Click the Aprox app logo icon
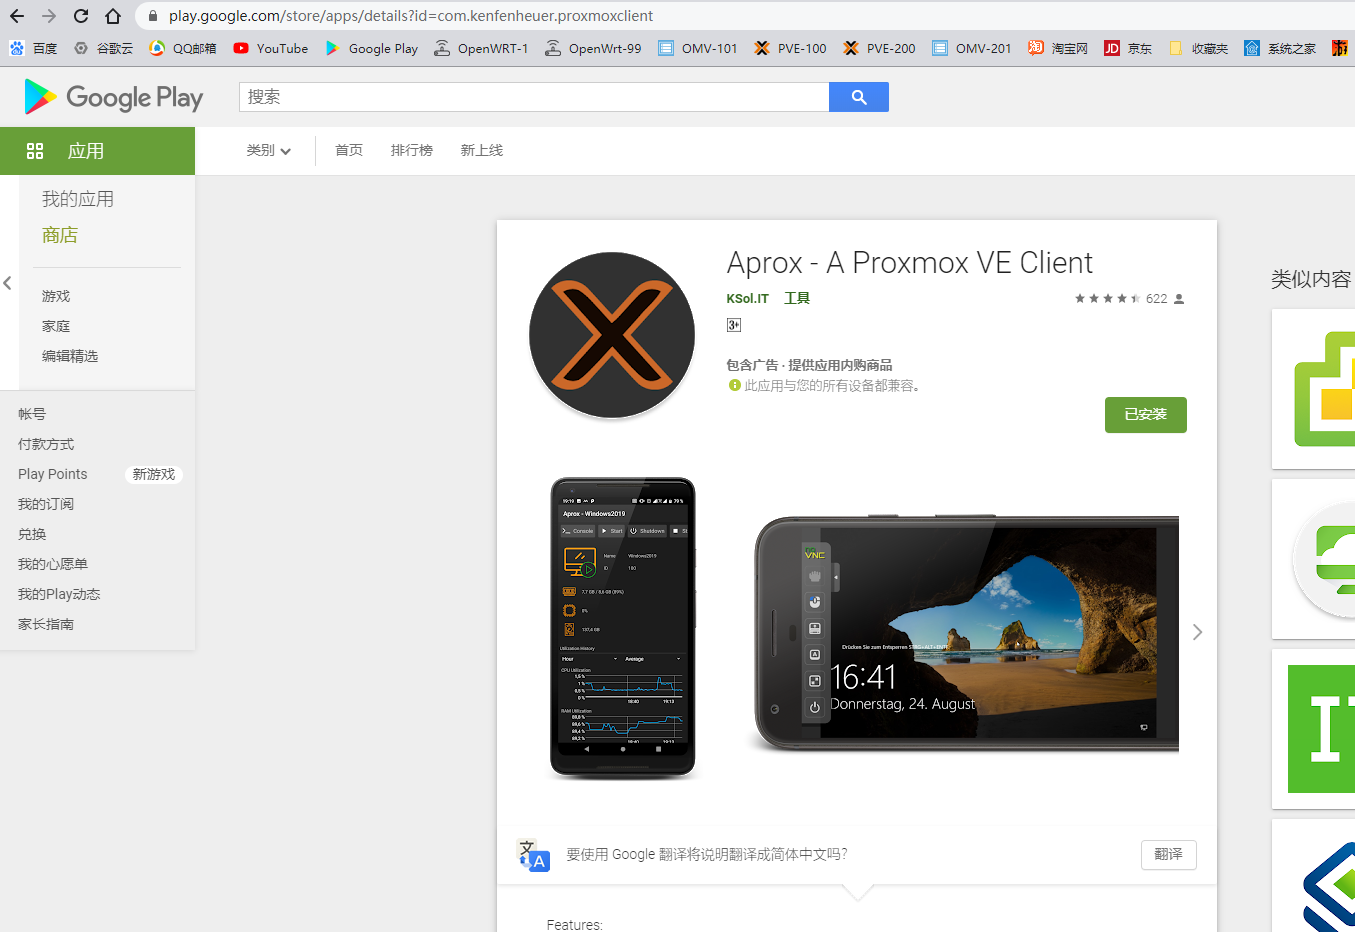The width and height of the screenshot is (1355, 932). 612,335
